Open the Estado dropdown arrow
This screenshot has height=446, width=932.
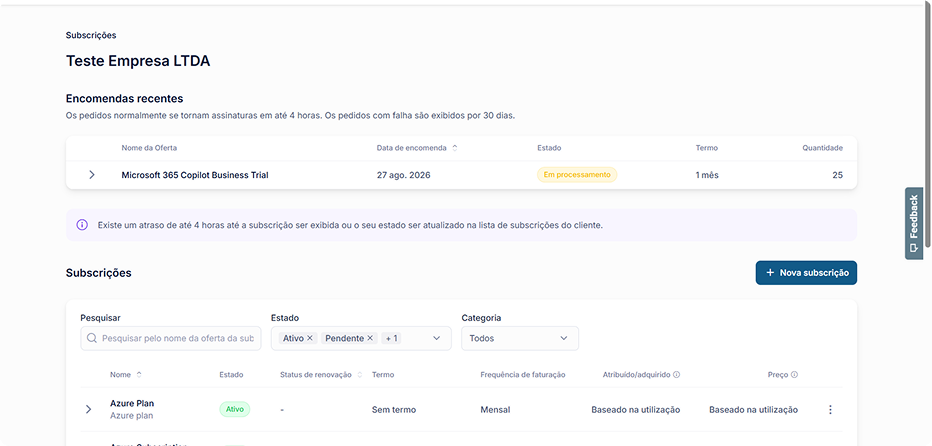436,338
